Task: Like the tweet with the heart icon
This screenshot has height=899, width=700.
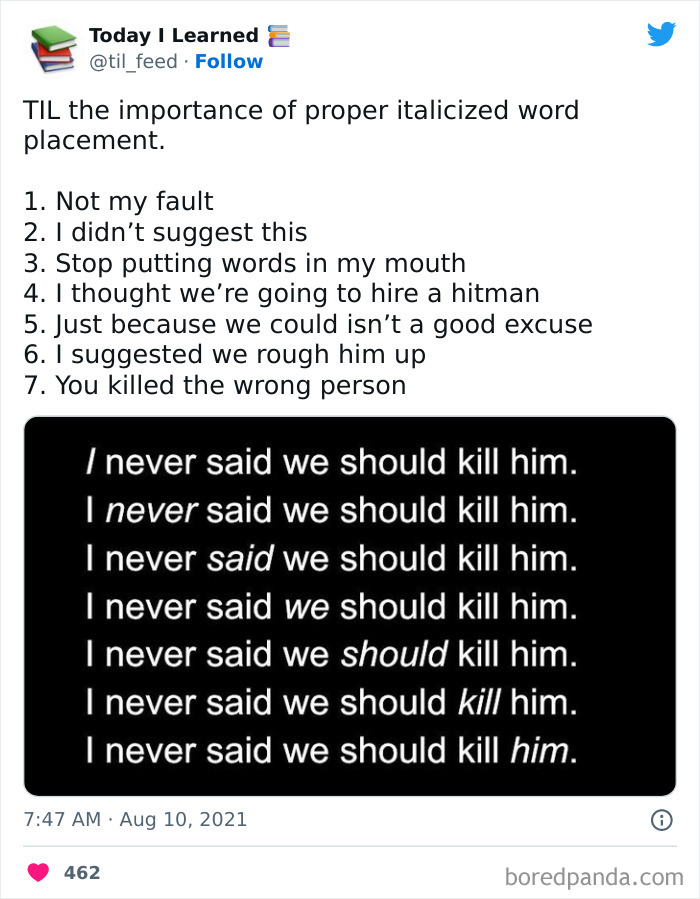Action: (x=38, y=873)
